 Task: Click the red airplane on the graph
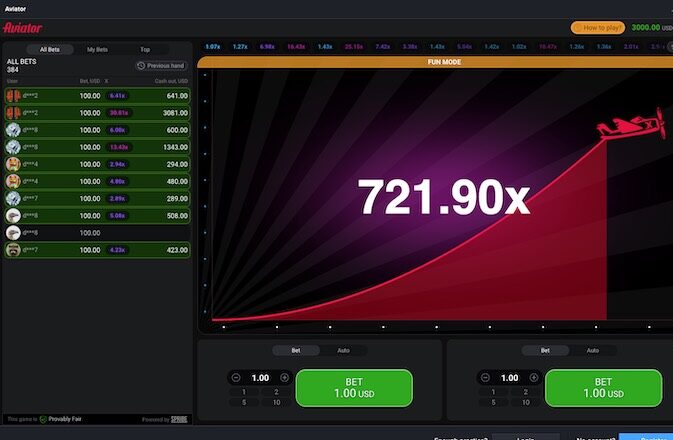click(632, 124)
